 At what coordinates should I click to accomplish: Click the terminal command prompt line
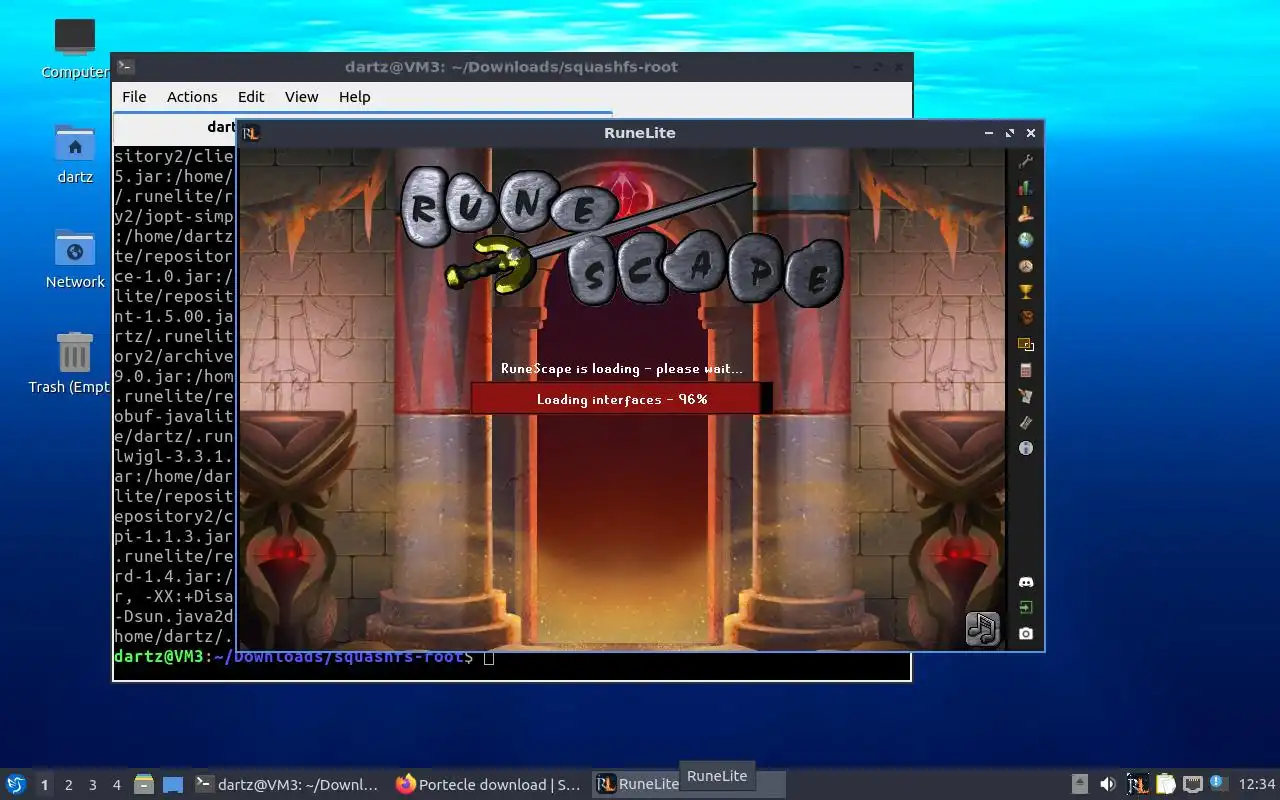tap(304, 657)
